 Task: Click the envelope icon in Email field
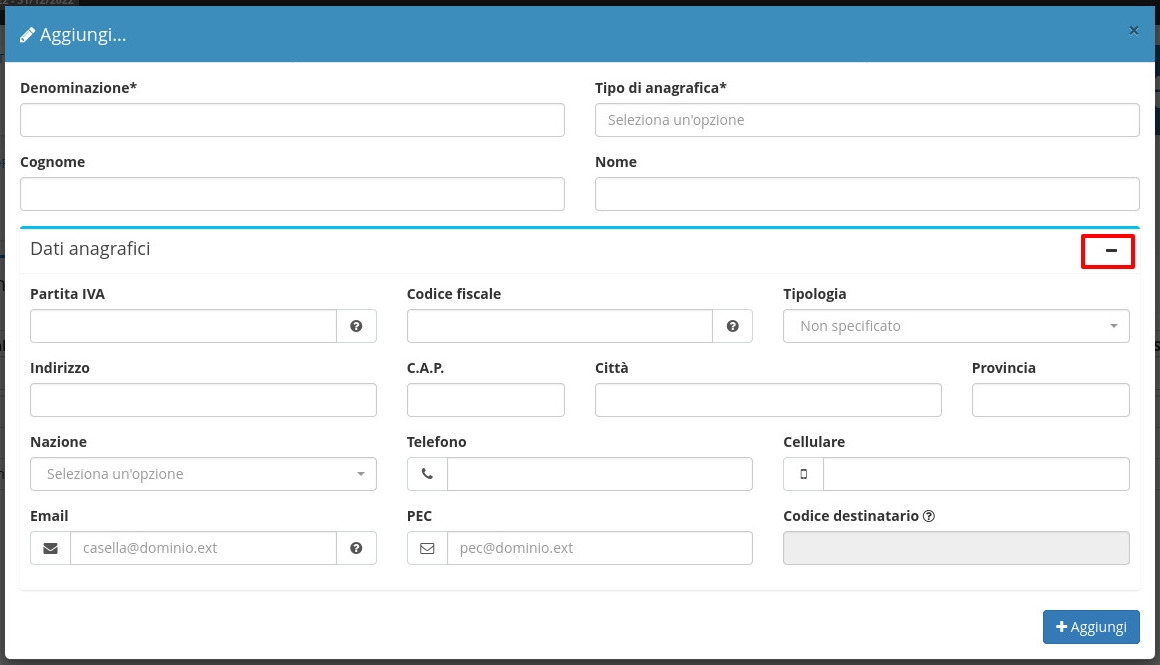pos(51,548)
